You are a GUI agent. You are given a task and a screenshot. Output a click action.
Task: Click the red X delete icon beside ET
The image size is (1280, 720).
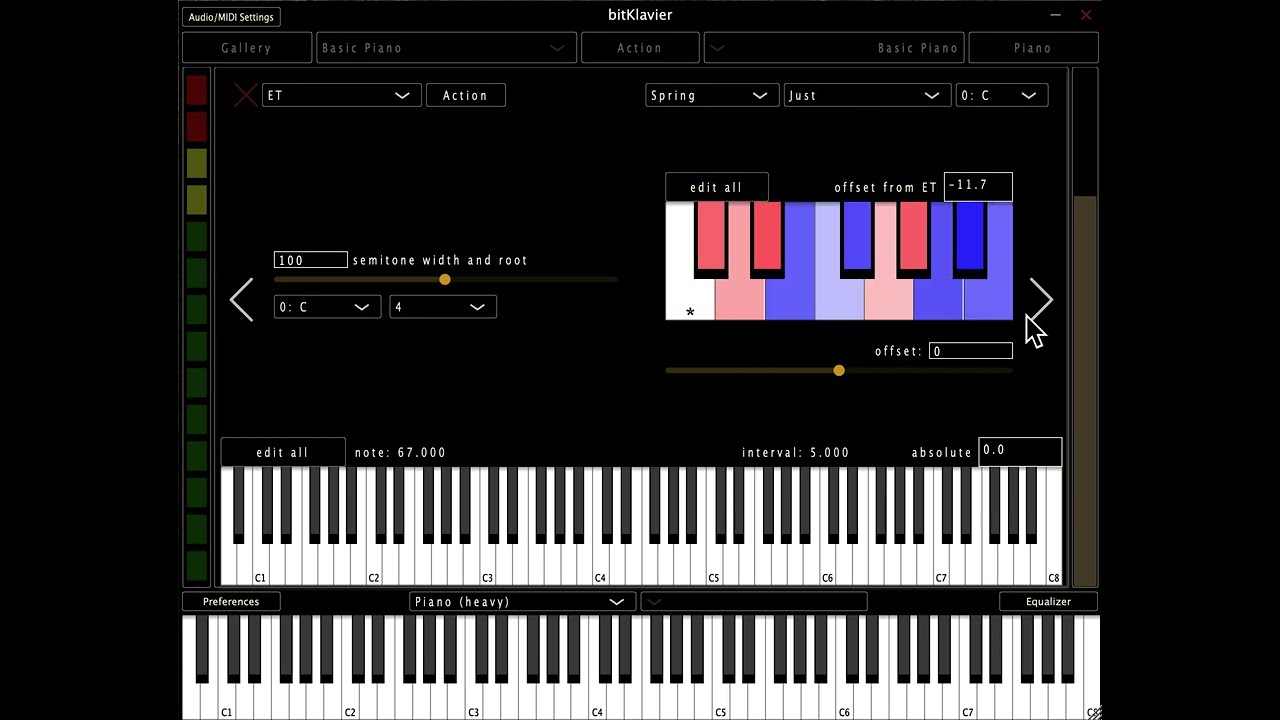pos(245,95)
